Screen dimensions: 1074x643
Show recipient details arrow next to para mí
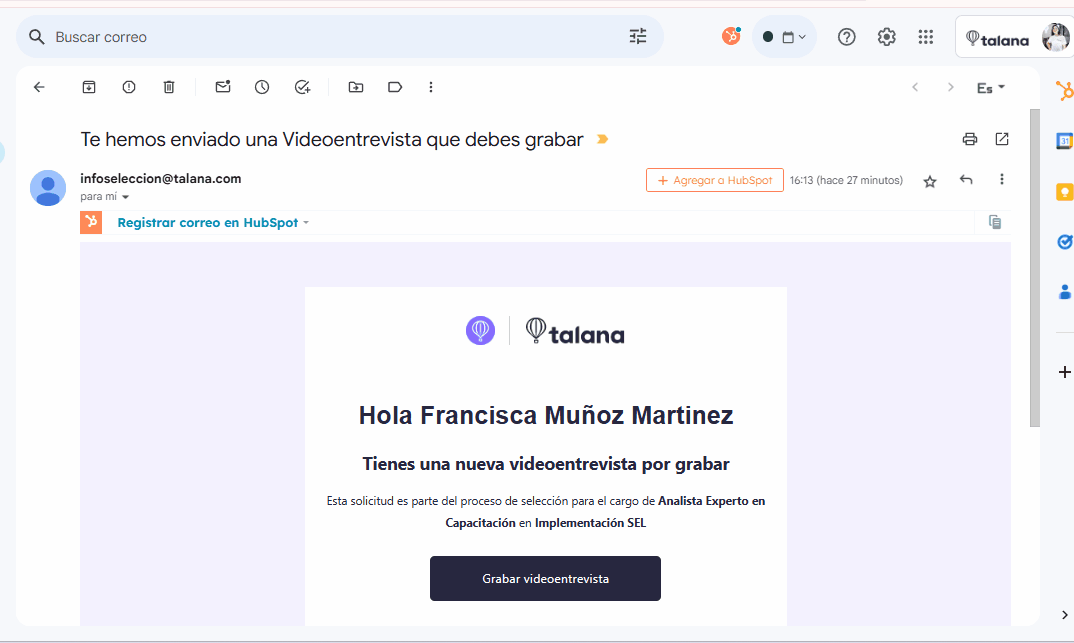(x=125, y=197)
